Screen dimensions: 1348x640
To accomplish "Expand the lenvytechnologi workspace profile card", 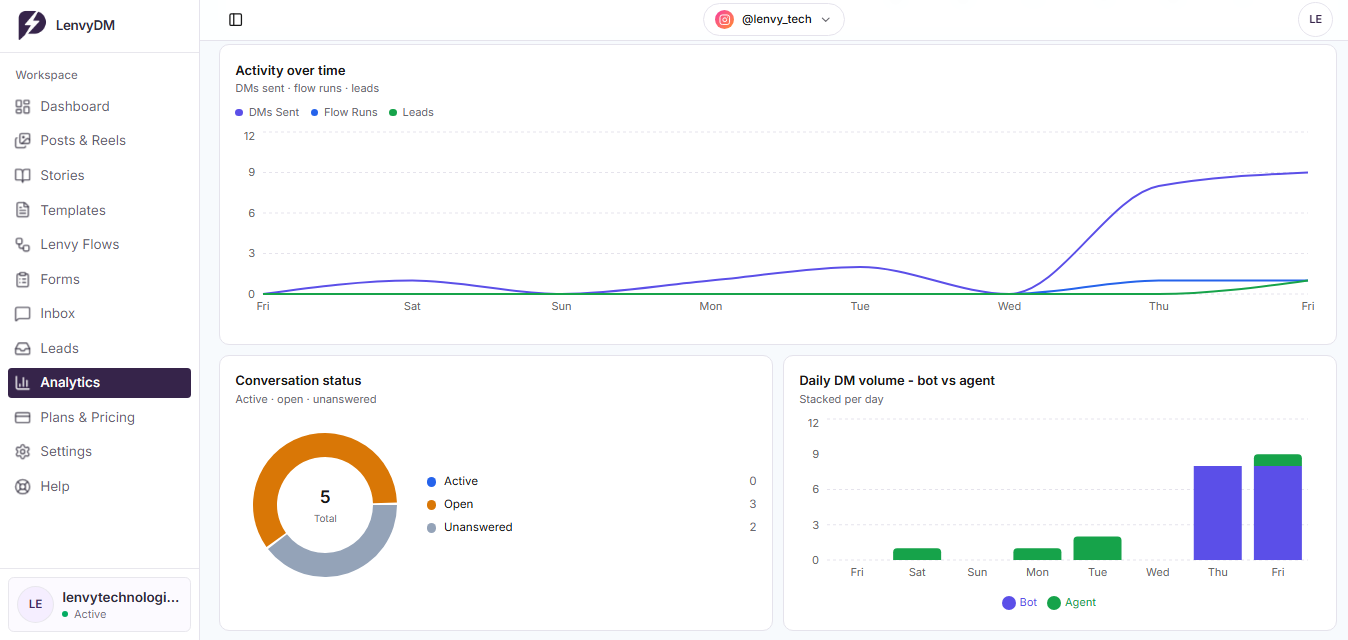I will pyautogui.click(x=99, y=604).
